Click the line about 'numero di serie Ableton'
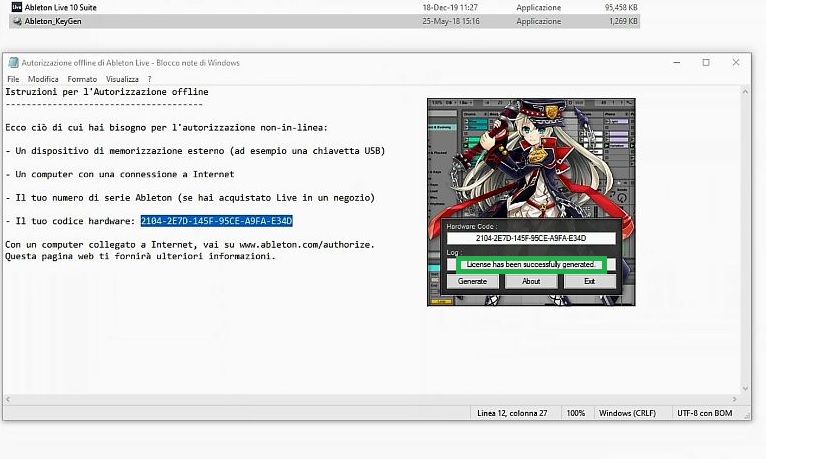This screenshot has width=815, height=465. [x=190, y=197]
